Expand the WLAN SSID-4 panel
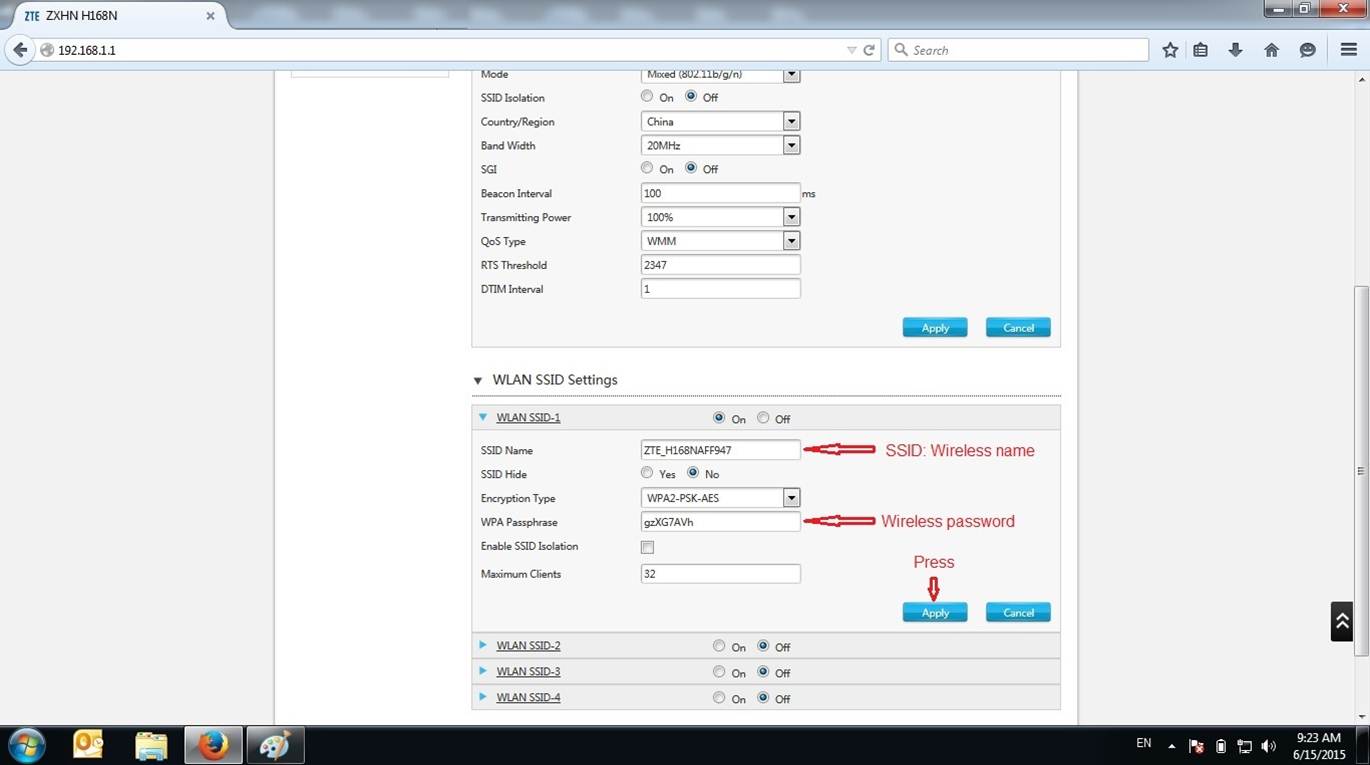1370x765 pixels. click(x=483, y=697)
